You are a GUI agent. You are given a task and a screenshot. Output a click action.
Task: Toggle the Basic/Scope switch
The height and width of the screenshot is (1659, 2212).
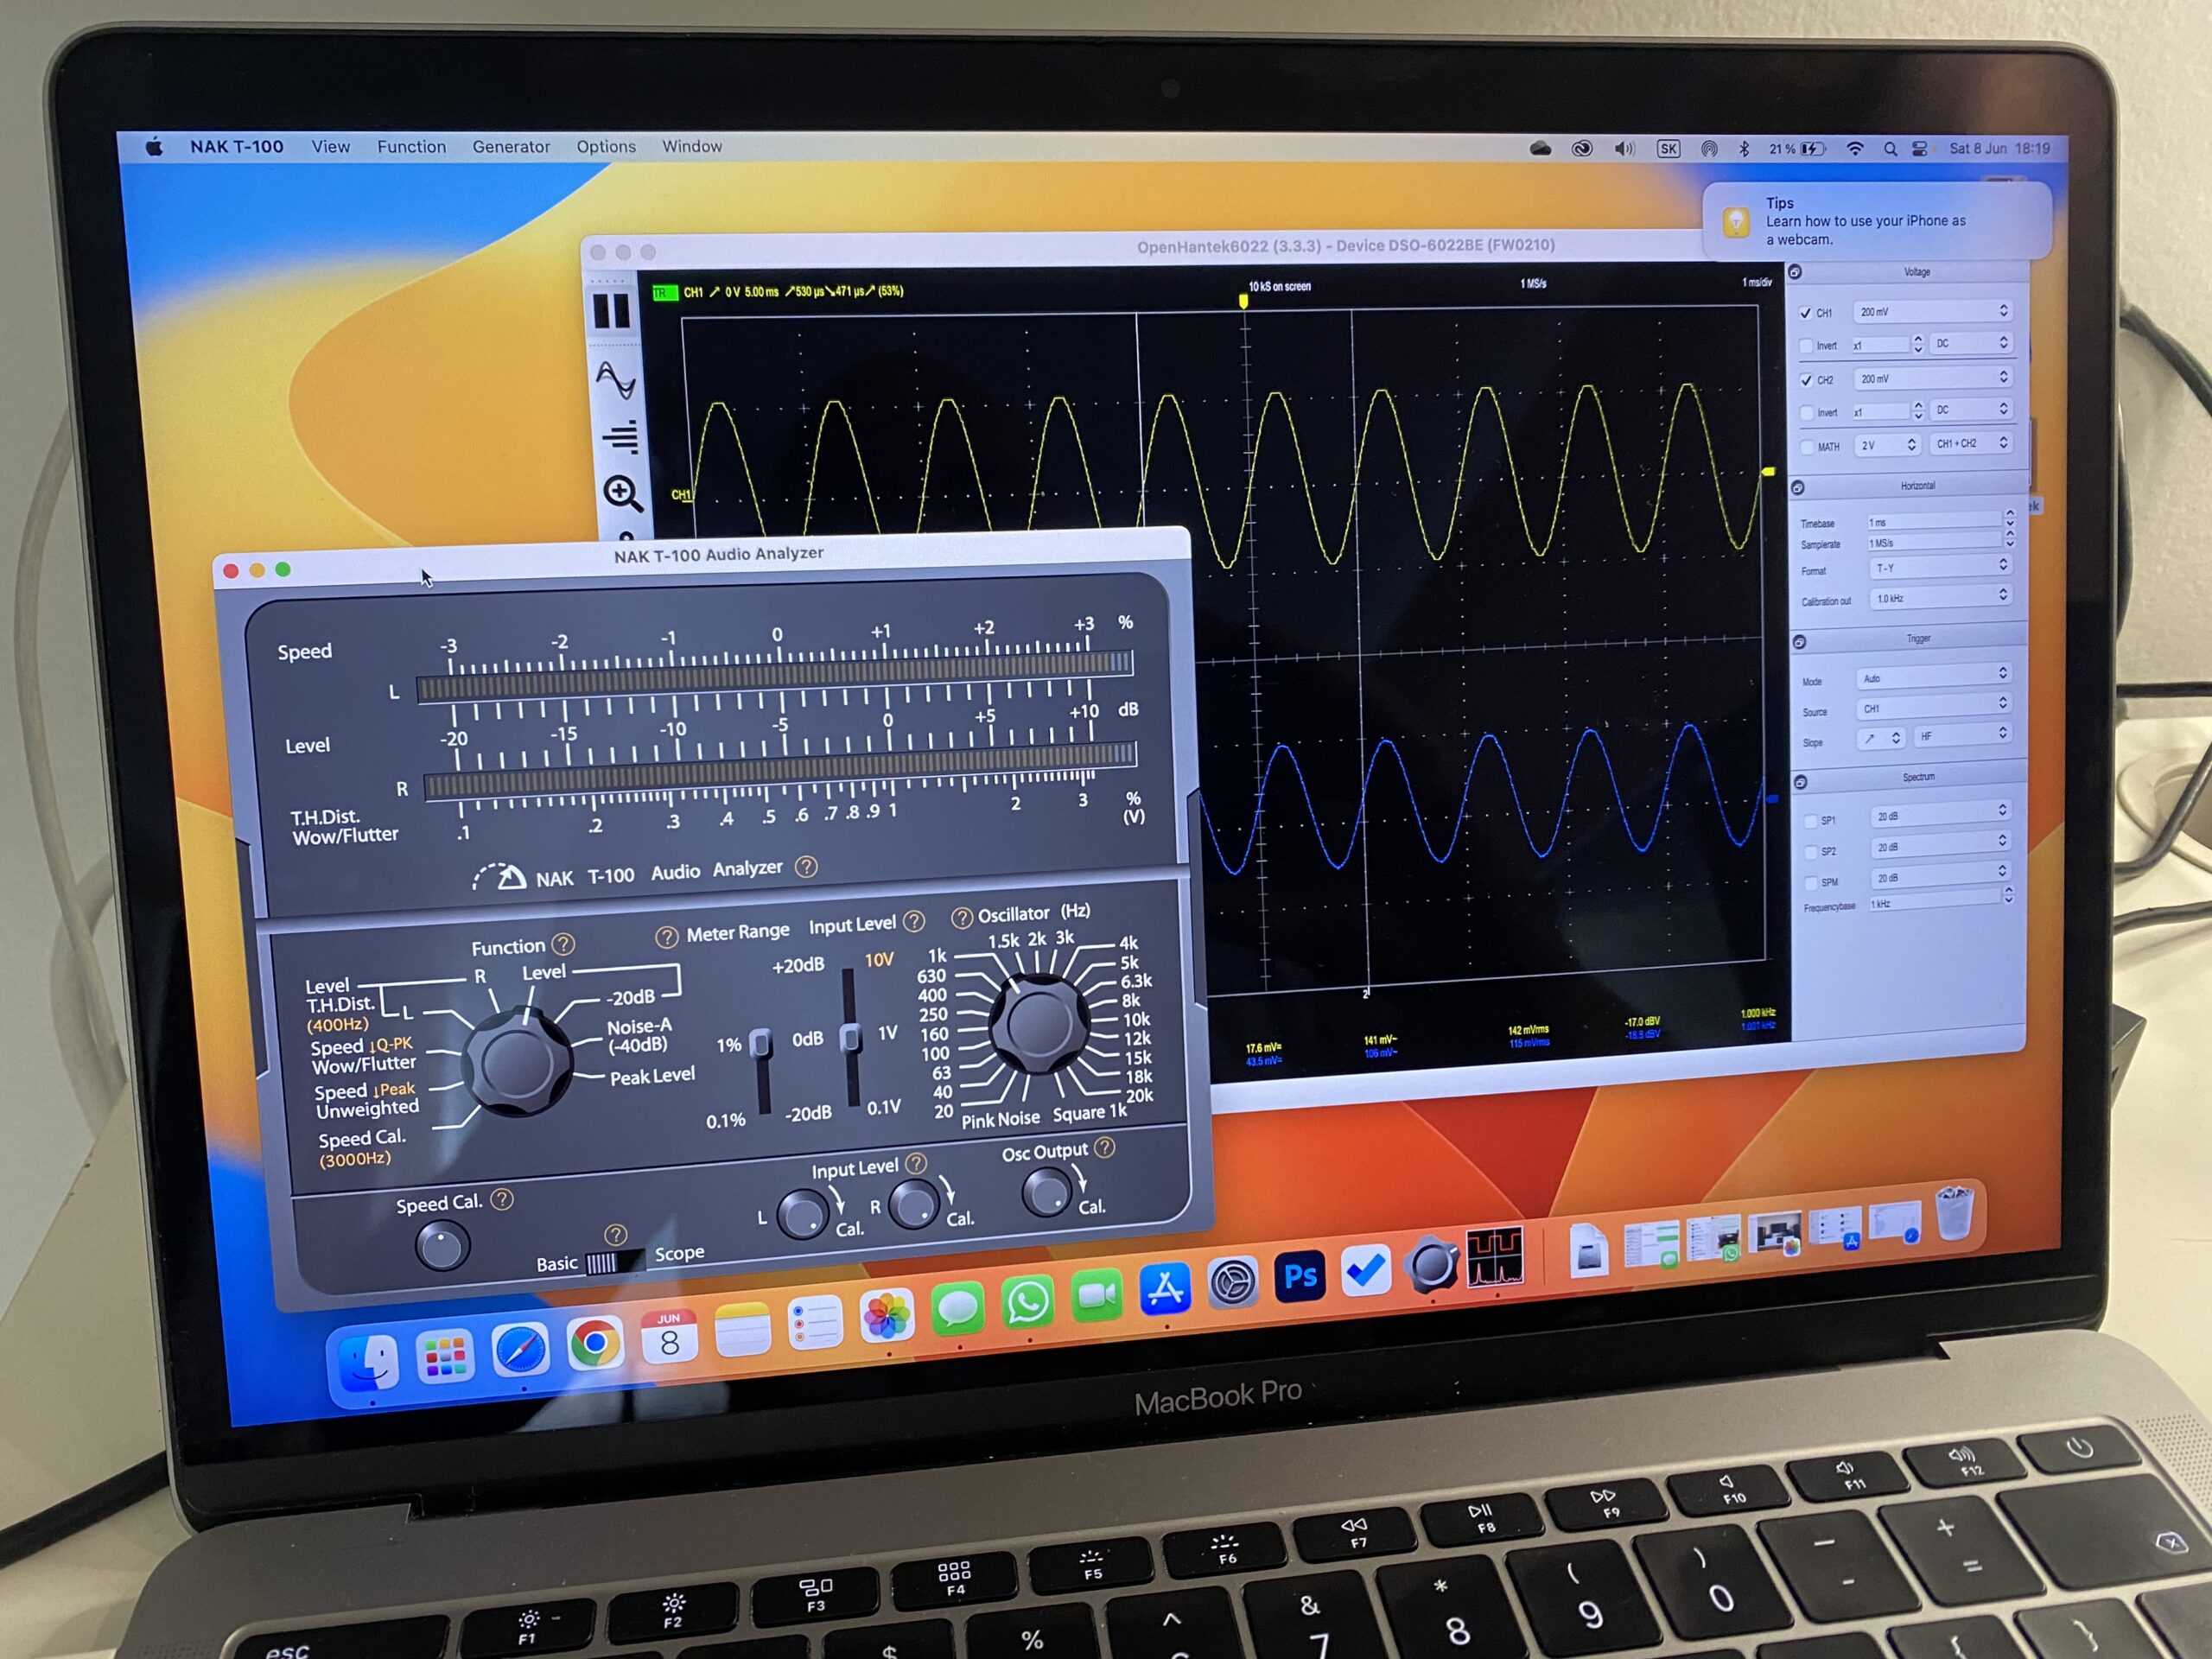(614, 1263)
